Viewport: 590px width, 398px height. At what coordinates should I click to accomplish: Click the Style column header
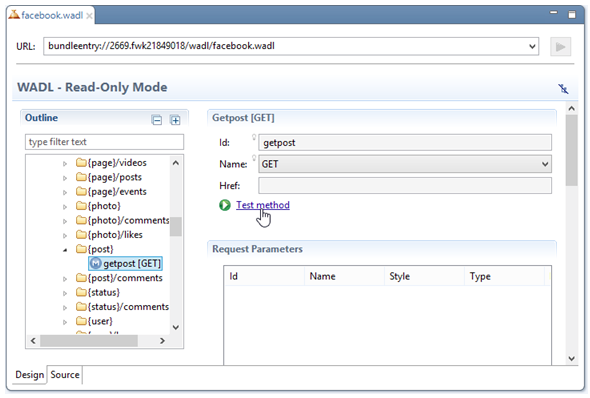pos(424,276)
